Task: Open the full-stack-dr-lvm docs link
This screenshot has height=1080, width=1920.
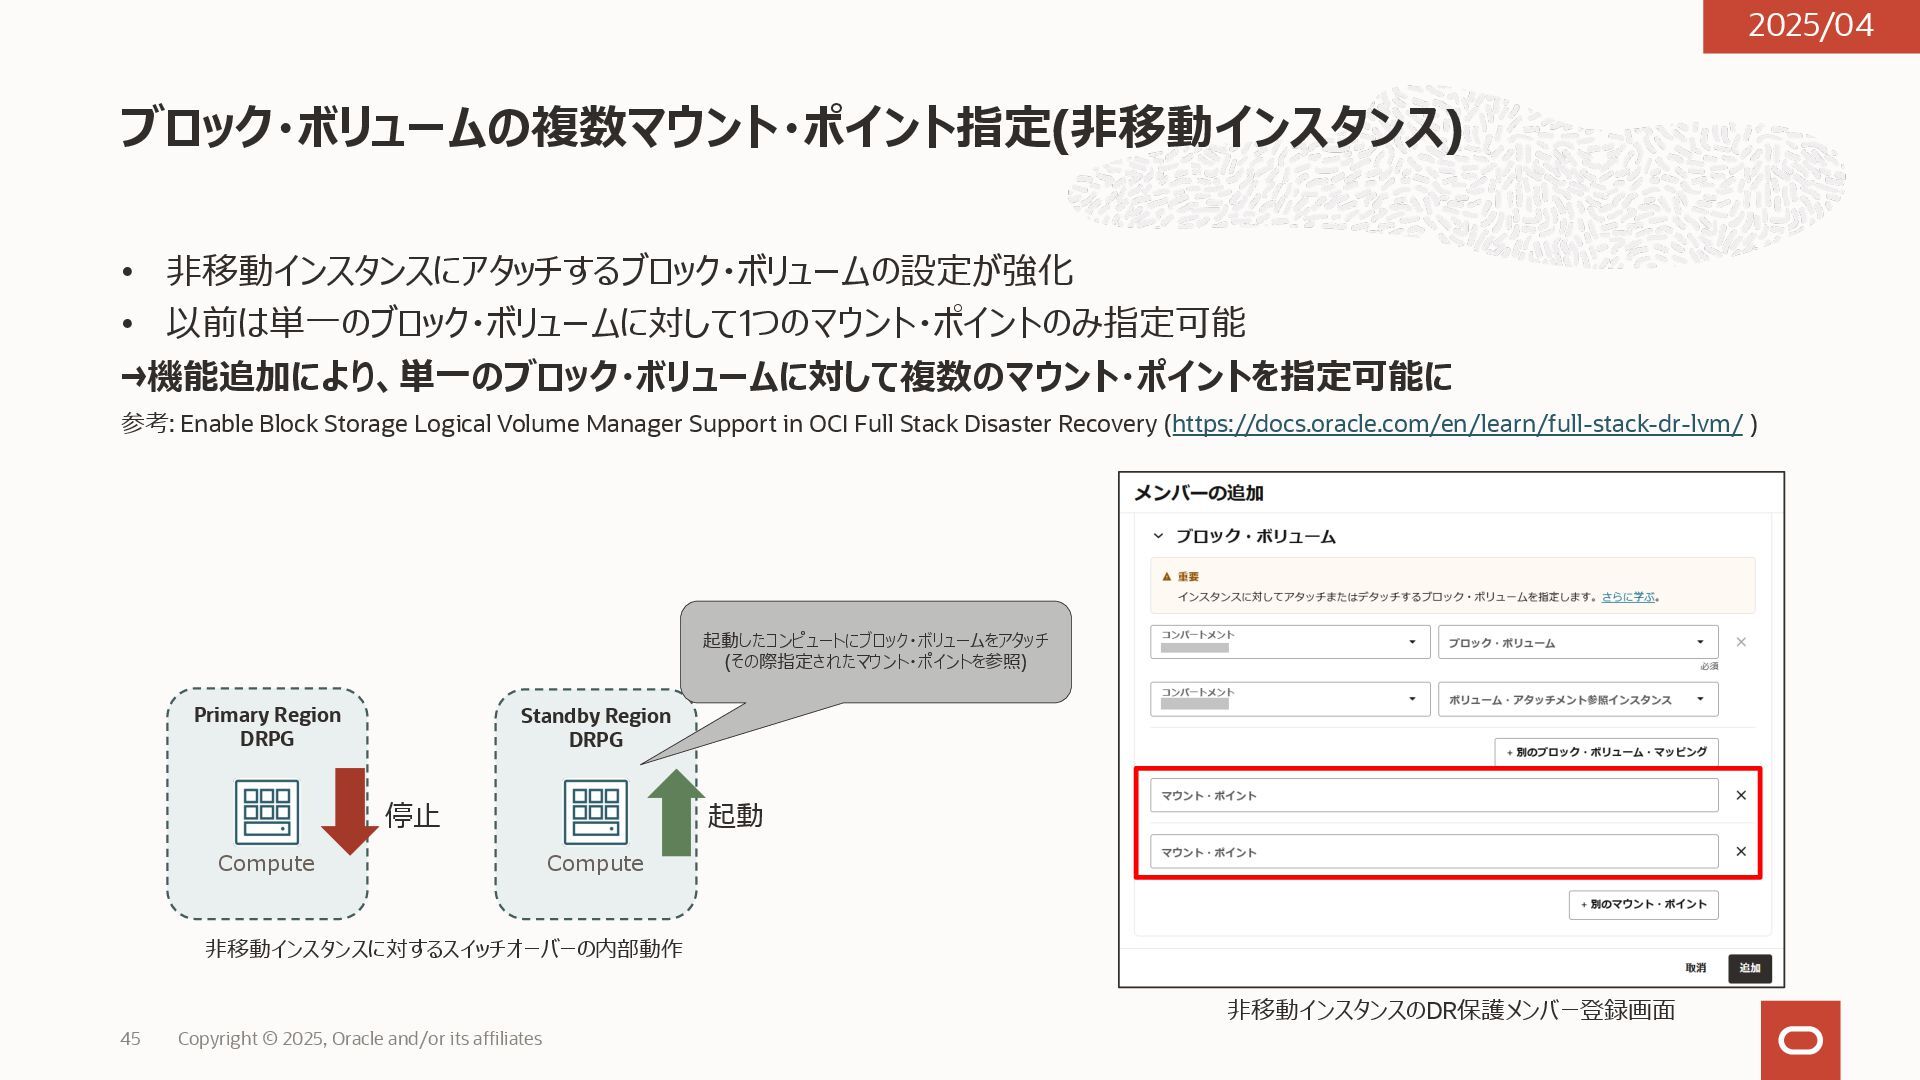Action: click(1457, 424)
